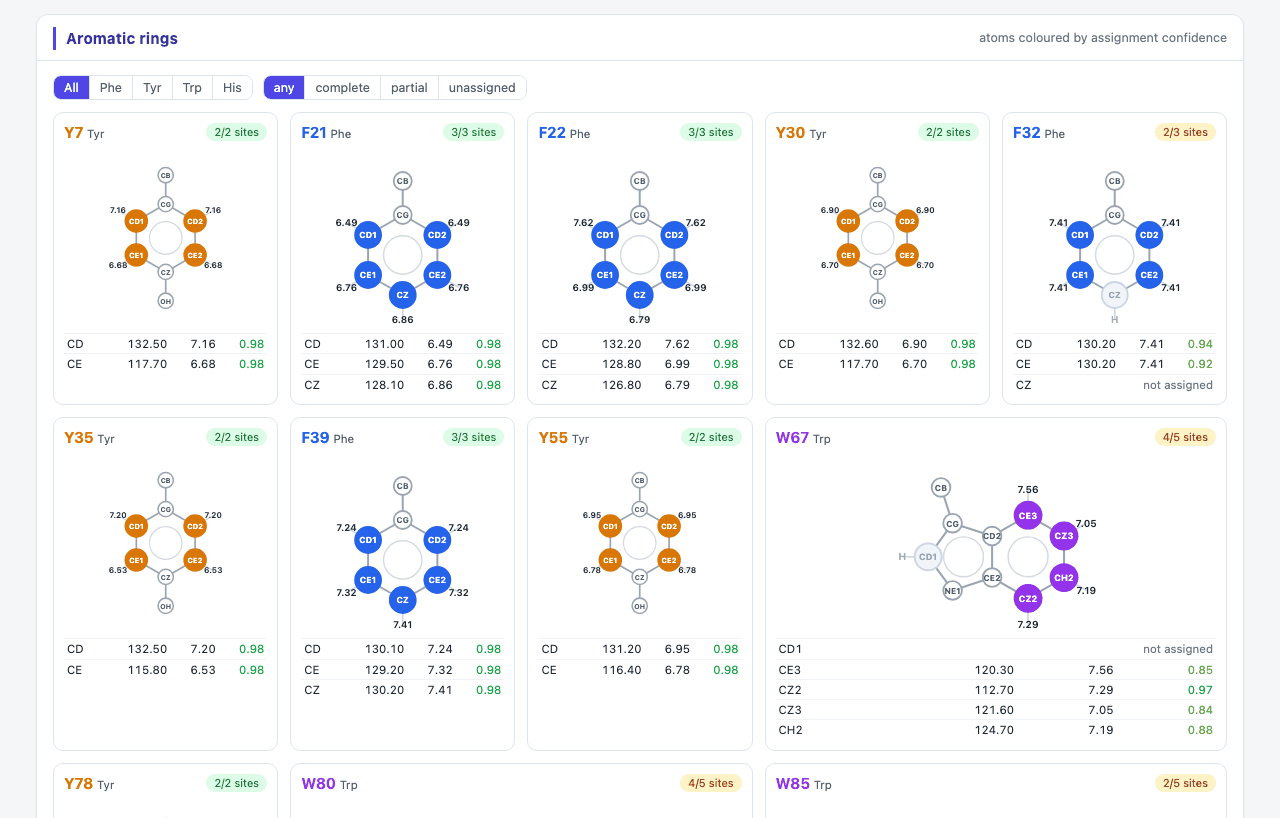This screenshot has width=1280, height=818.
Task: Filter rings to Phe residues
Action: 111,88
